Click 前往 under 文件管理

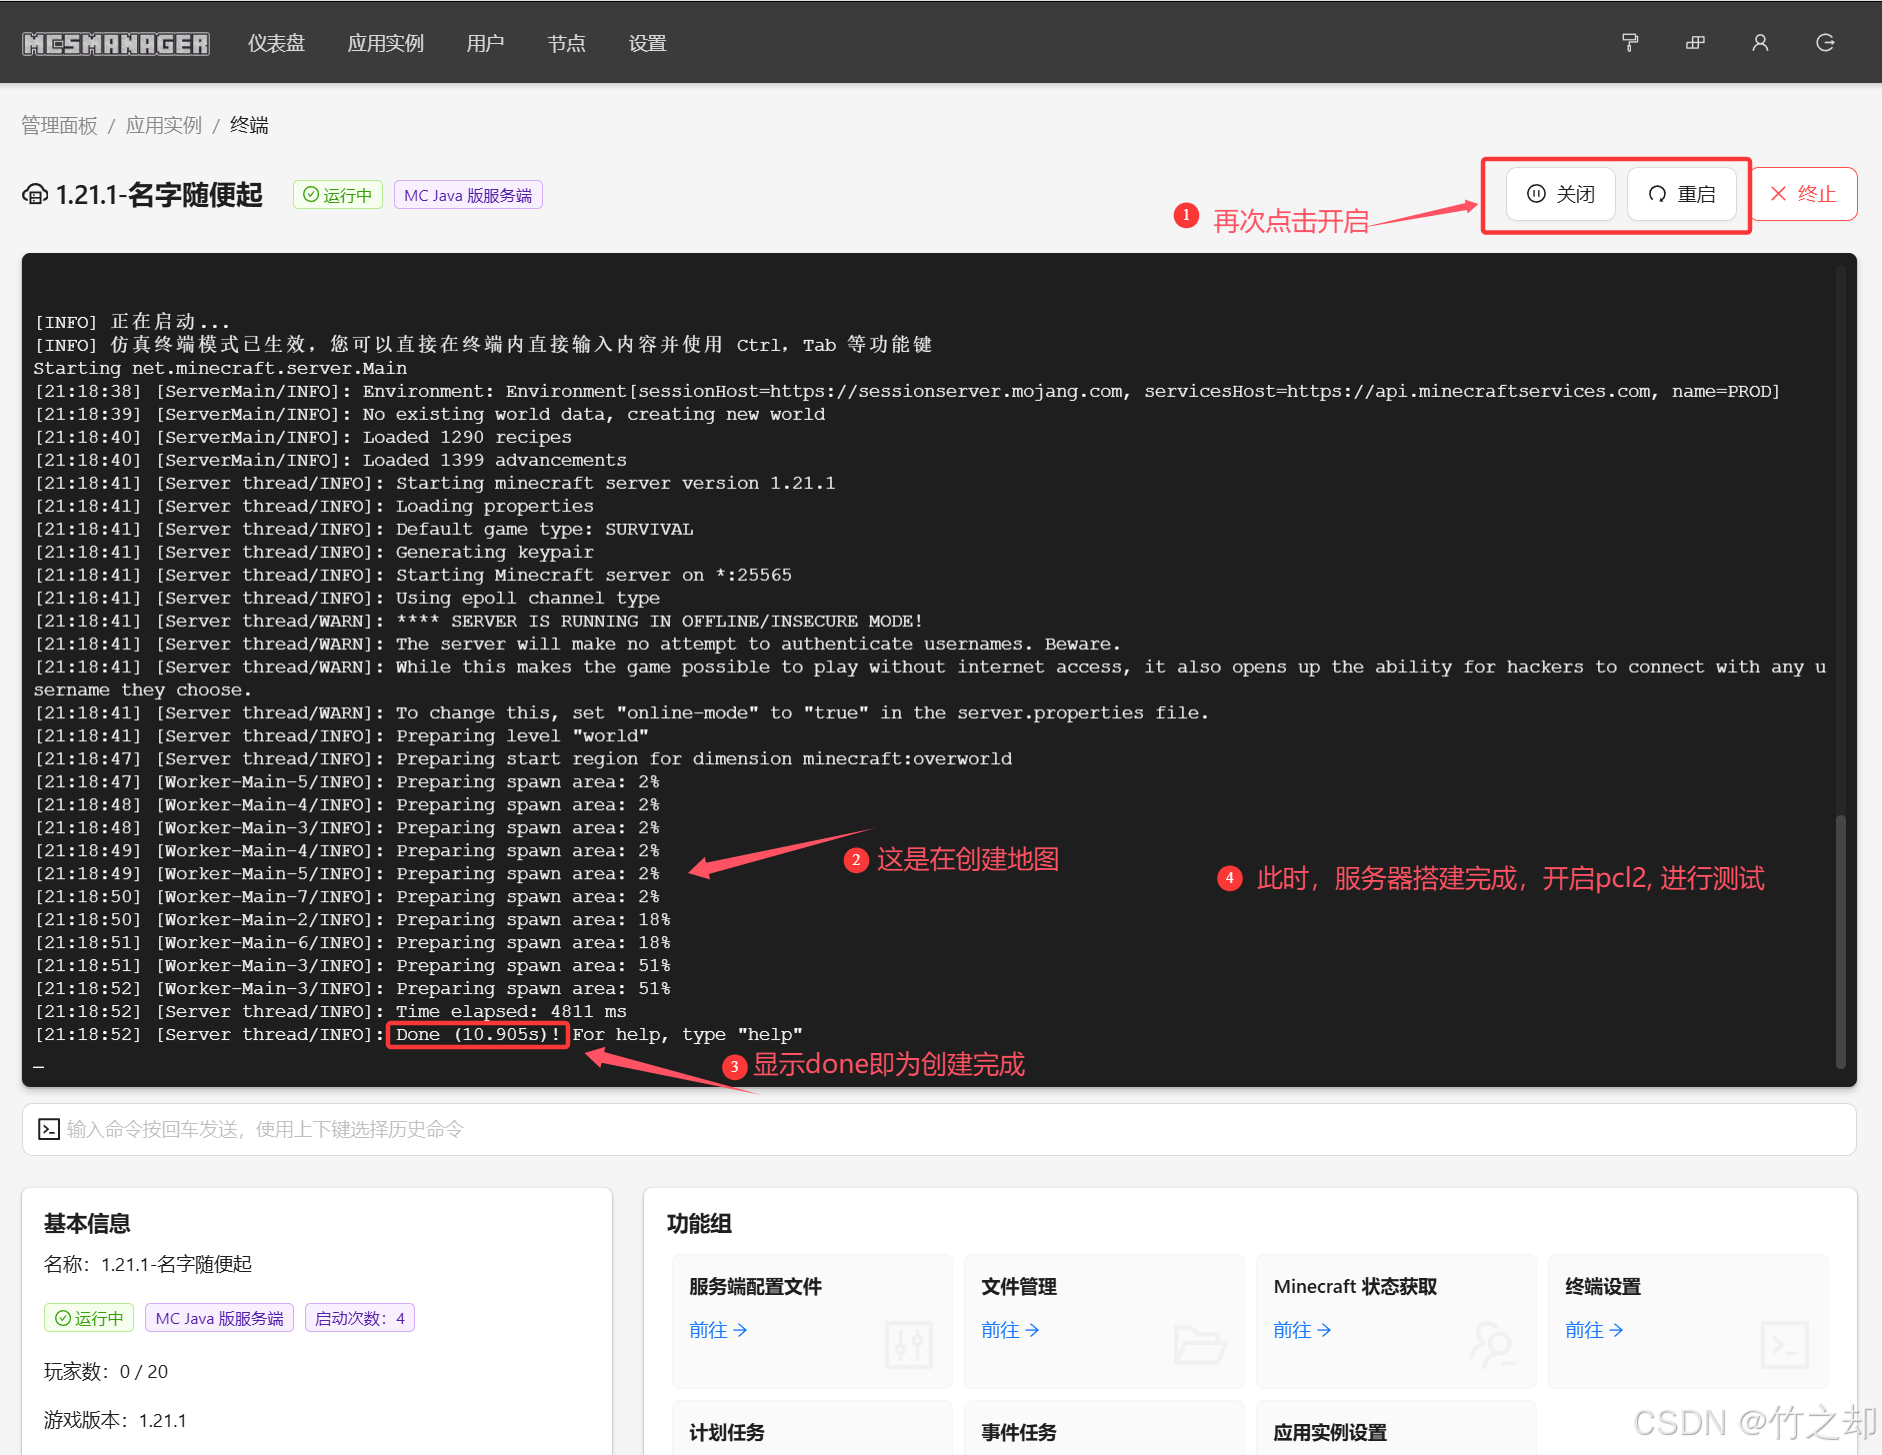(1010, 1330)
